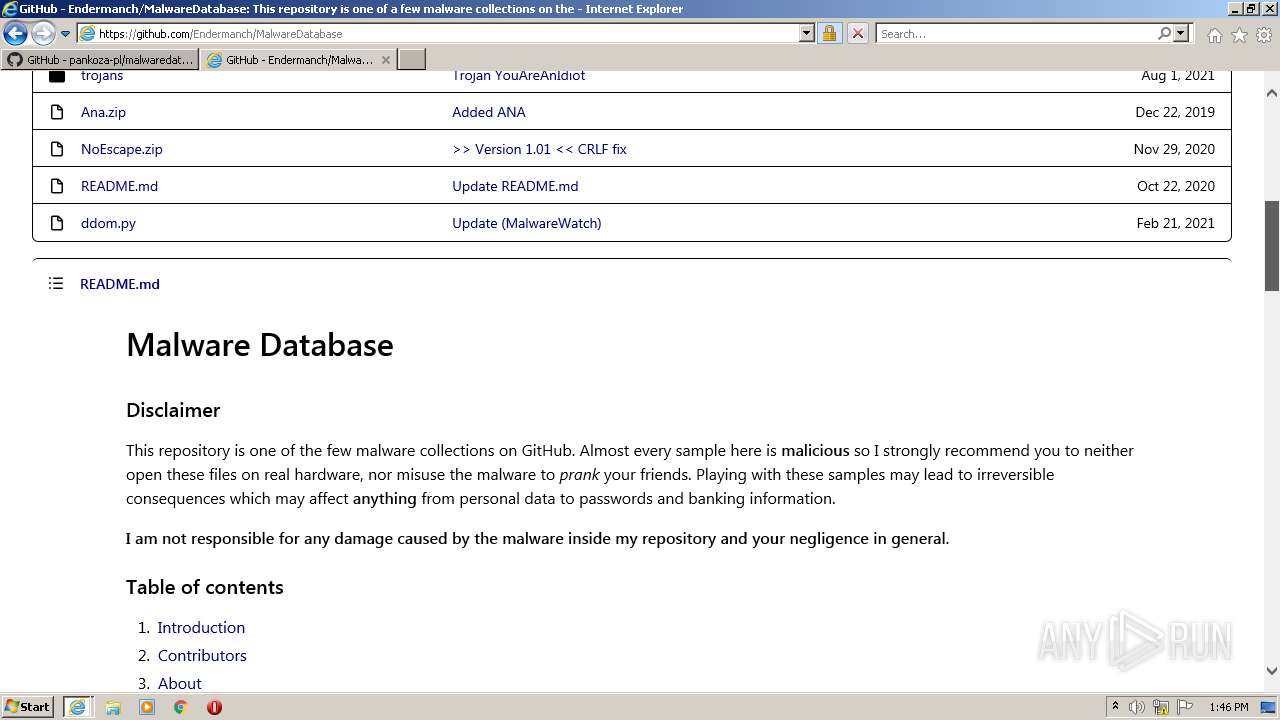Open the Tools gear icon
Screen dimensions: 1280x720
click(1264, 35)
